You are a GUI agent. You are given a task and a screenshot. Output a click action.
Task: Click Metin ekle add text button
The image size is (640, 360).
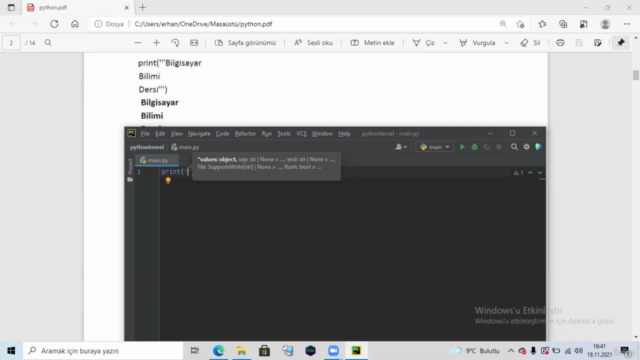click(372, 43)
